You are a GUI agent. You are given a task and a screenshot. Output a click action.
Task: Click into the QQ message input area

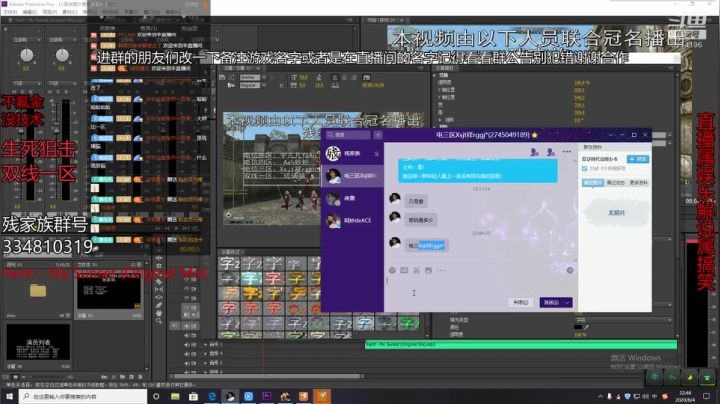pos(480,287)
